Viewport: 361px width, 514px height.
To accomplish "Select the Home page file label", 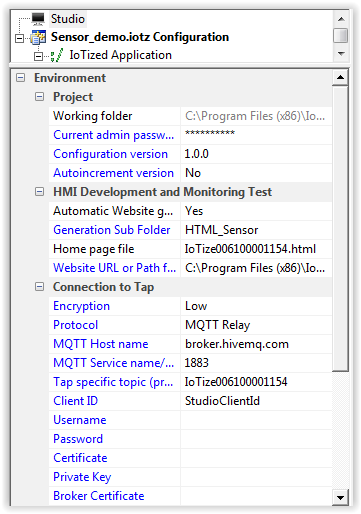I will 94,249.
